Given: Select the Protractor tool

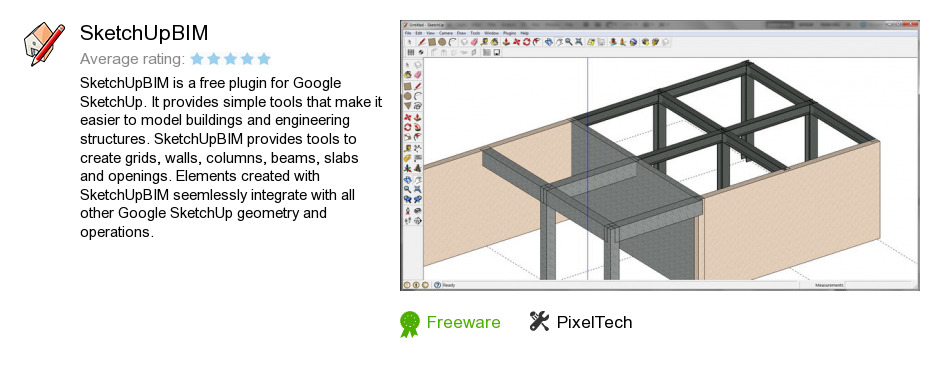Looking at the screenshot, I should (x=408, y=158).
